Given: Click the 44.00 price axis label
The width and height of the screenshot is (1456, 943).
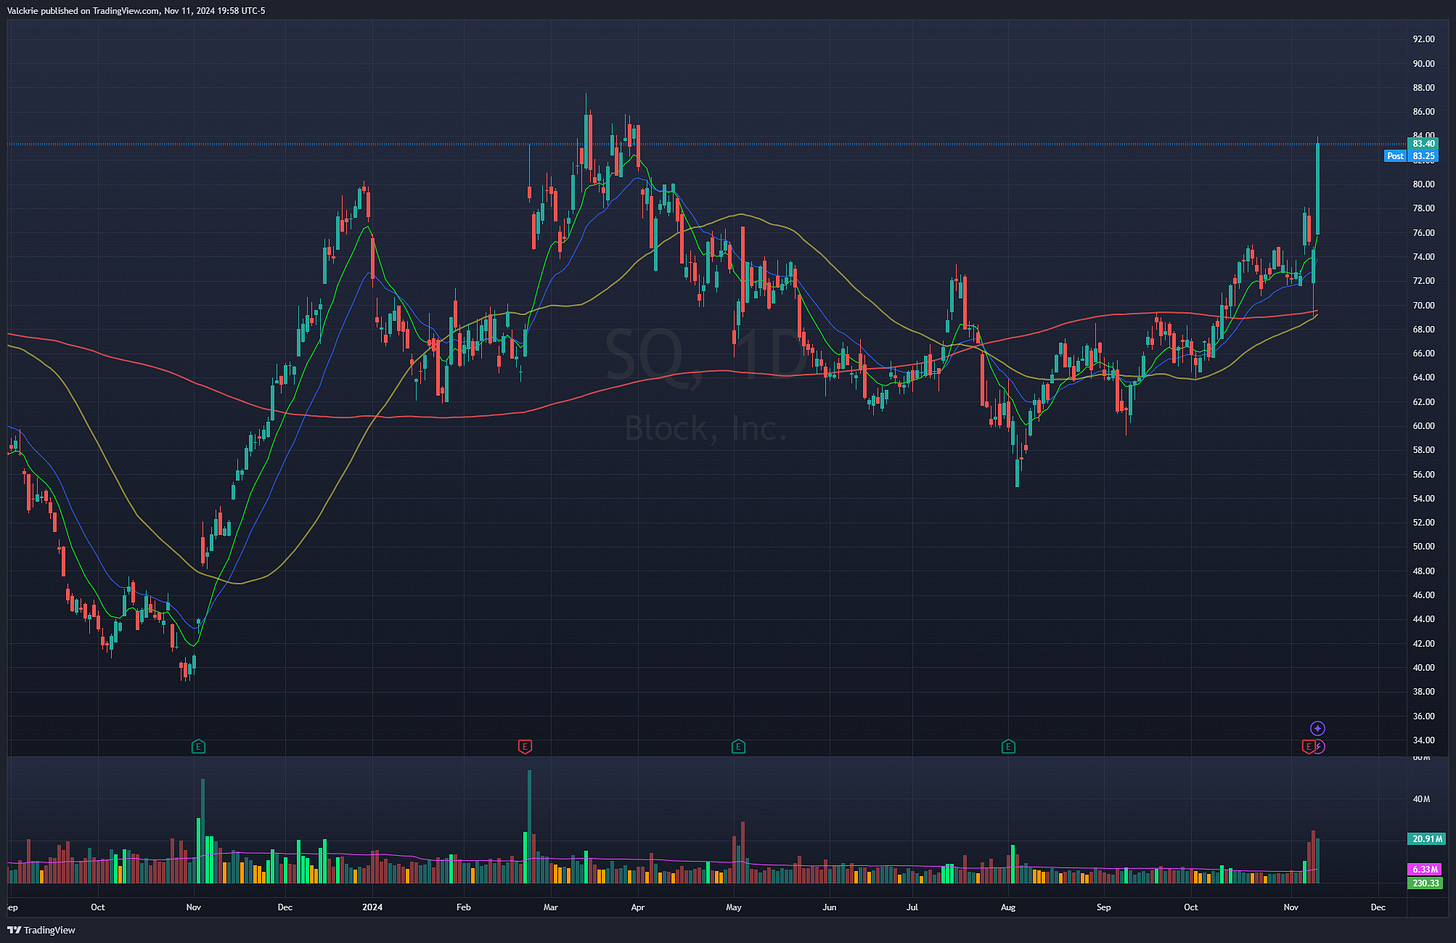Looking at the screenshot, I should coord(1423,619).
